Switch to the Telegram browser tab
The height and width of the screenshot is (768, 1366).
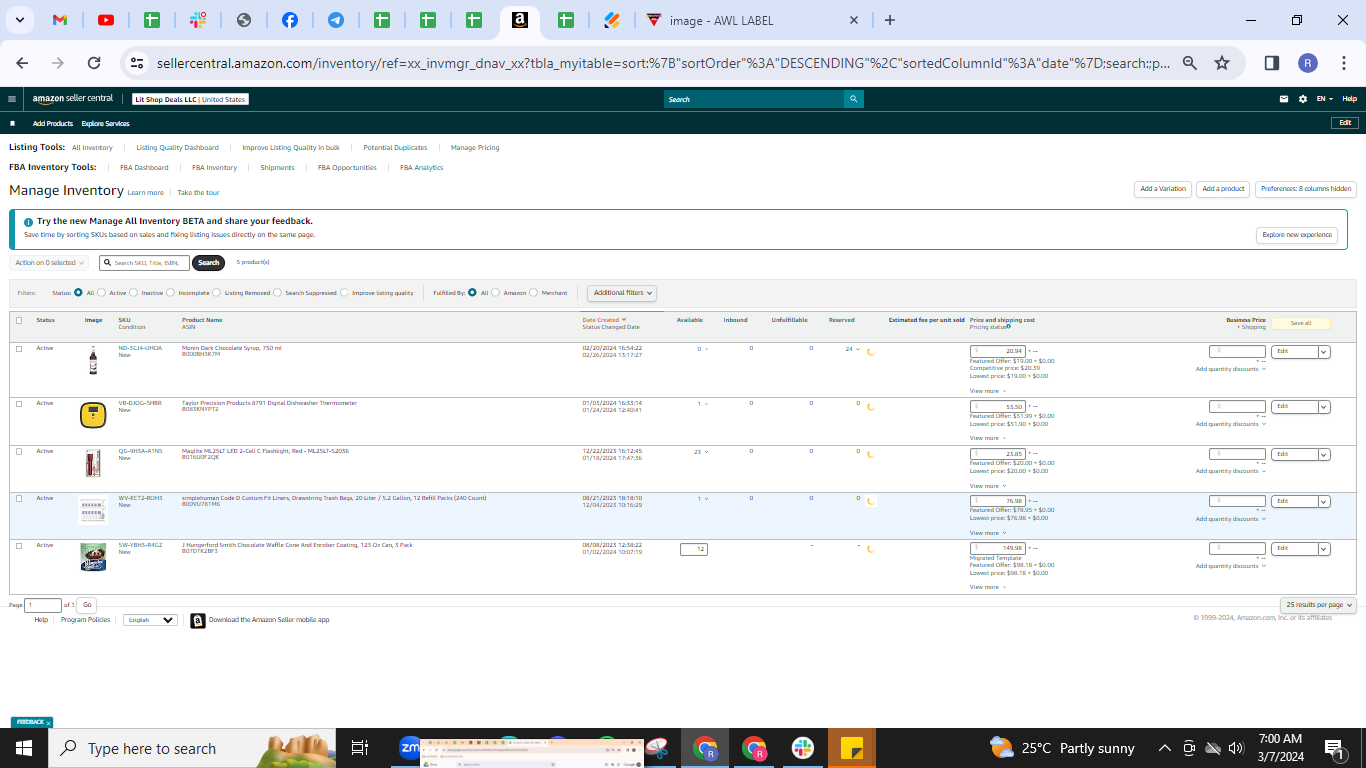[336, 20]
